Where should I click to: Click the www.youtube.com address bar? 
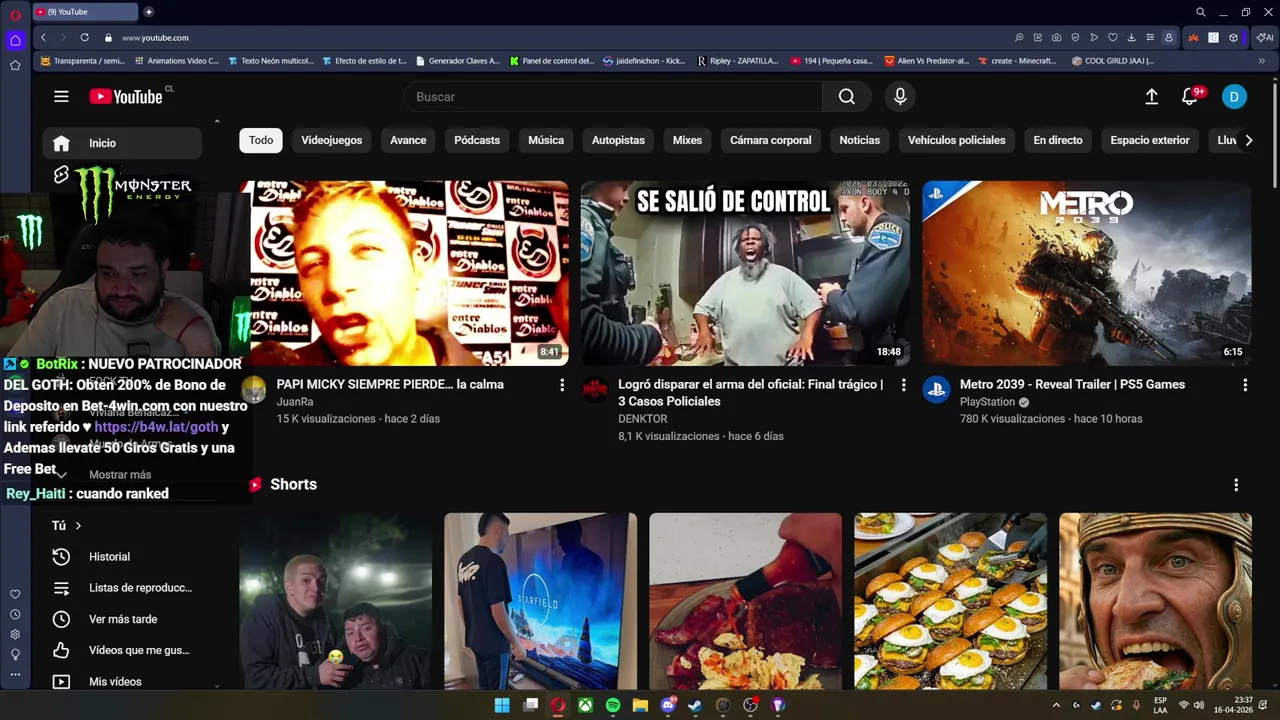(155, 37)
